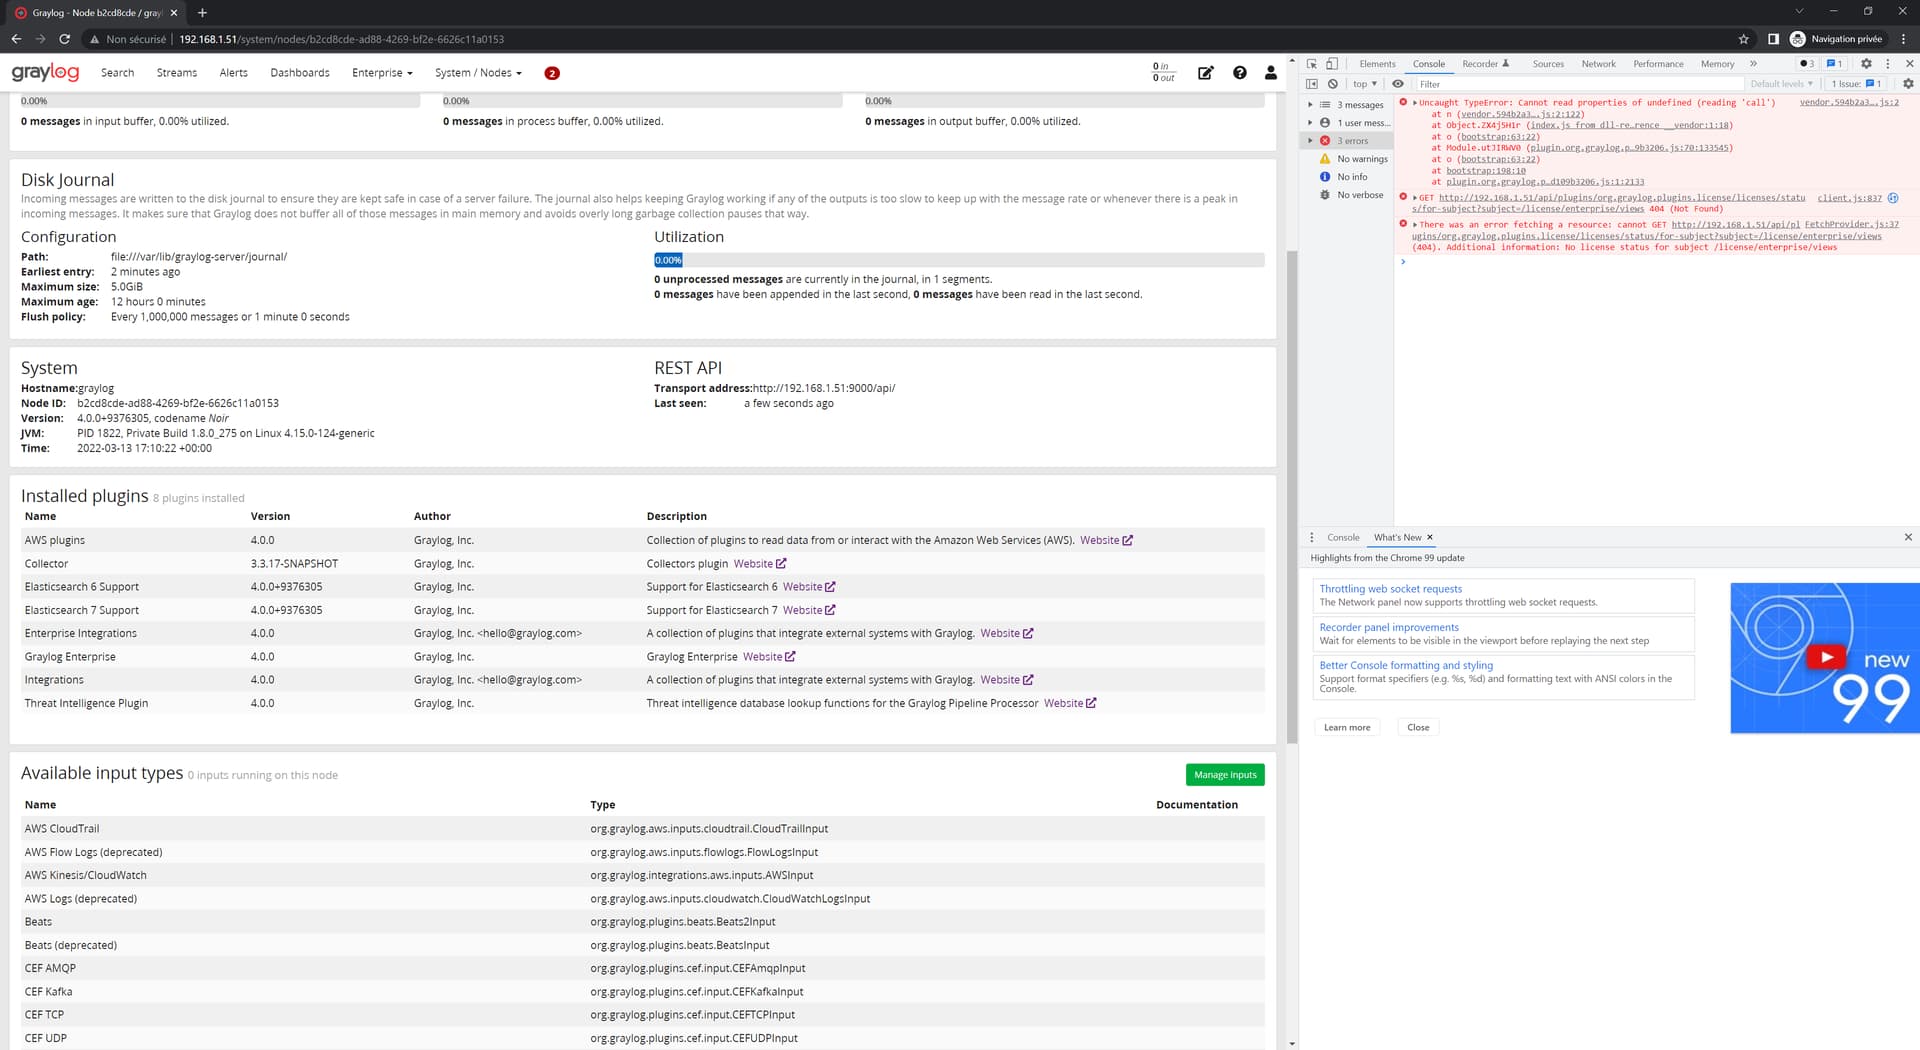Switch to the Network tab in DevTools
The height and width of the screenshot is (1050, 1920).
(x=1598, y=64)
